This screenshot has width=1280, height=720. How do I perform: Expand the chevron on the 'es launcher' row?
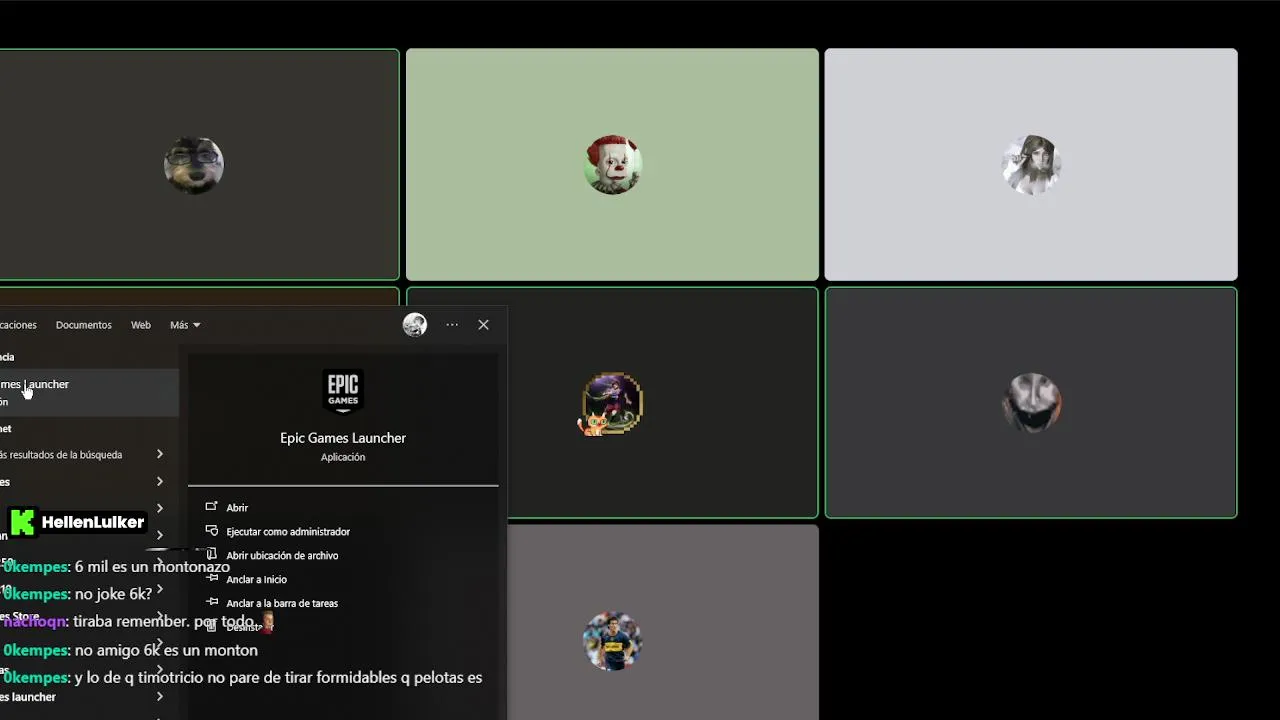tap(160, 696)
